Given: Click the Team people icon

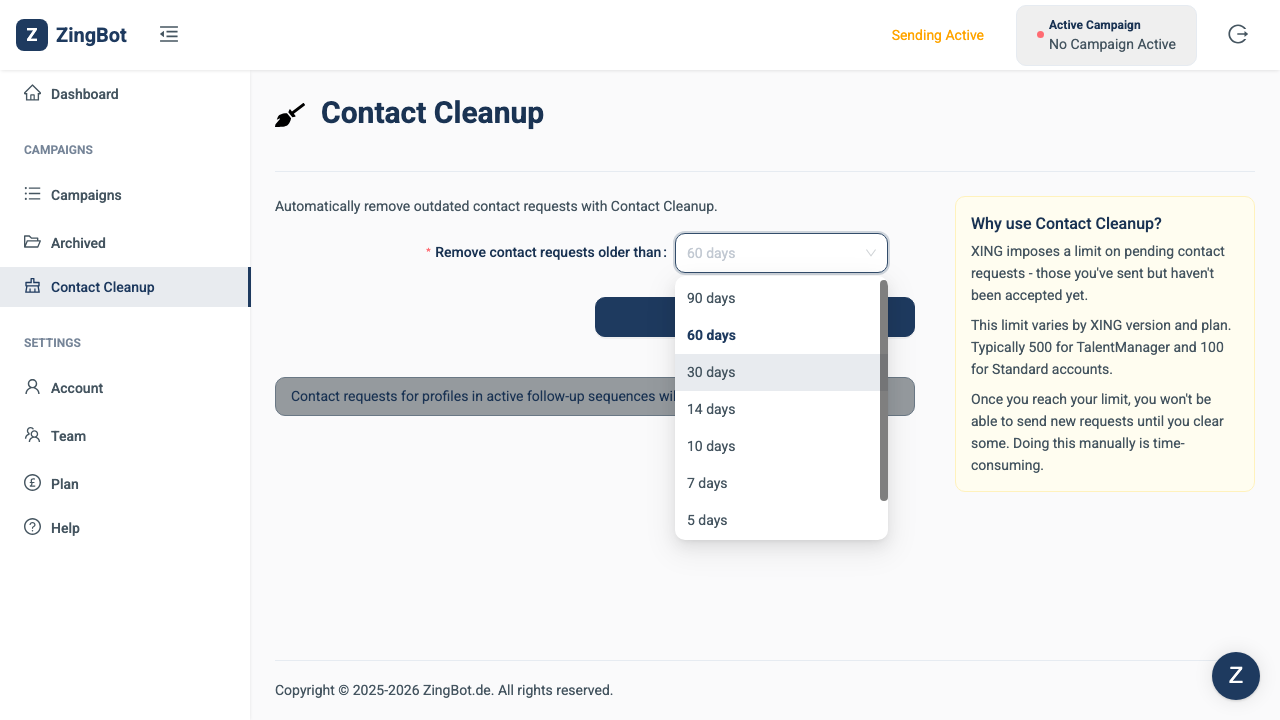Looking at the screenshot, I should coord(32,435).
